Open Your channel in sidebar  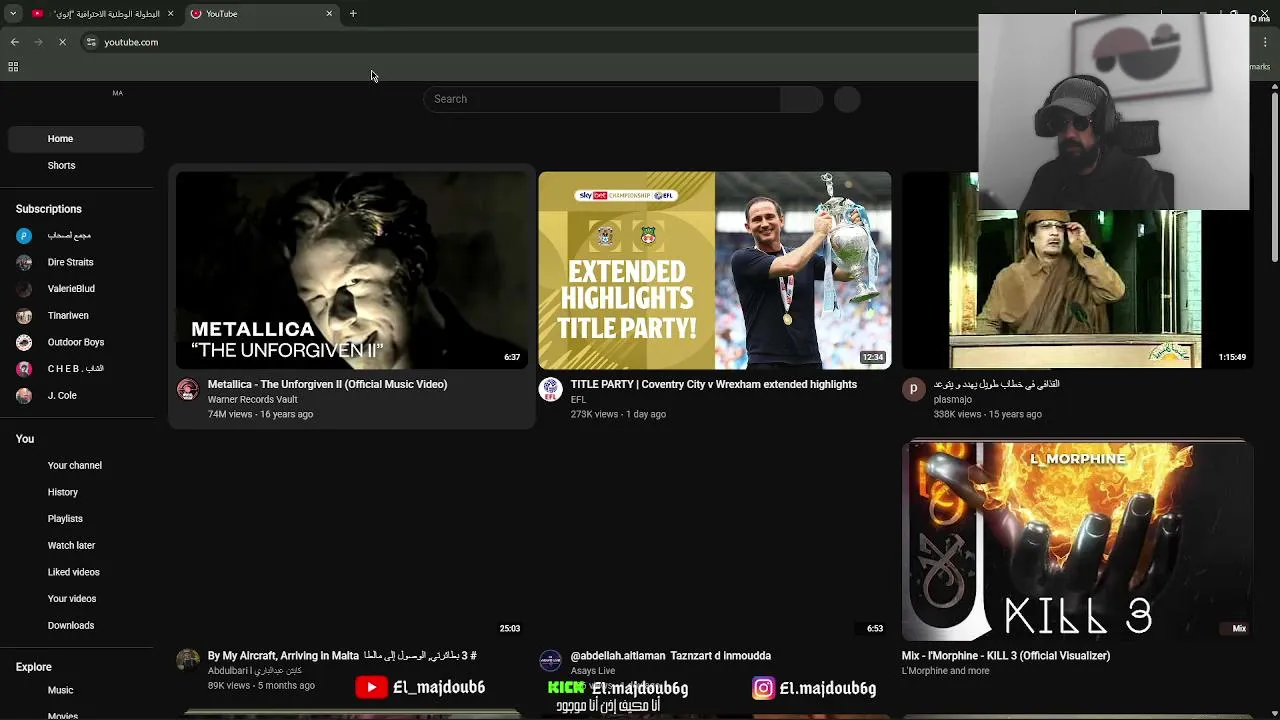(x=76, y=466)
